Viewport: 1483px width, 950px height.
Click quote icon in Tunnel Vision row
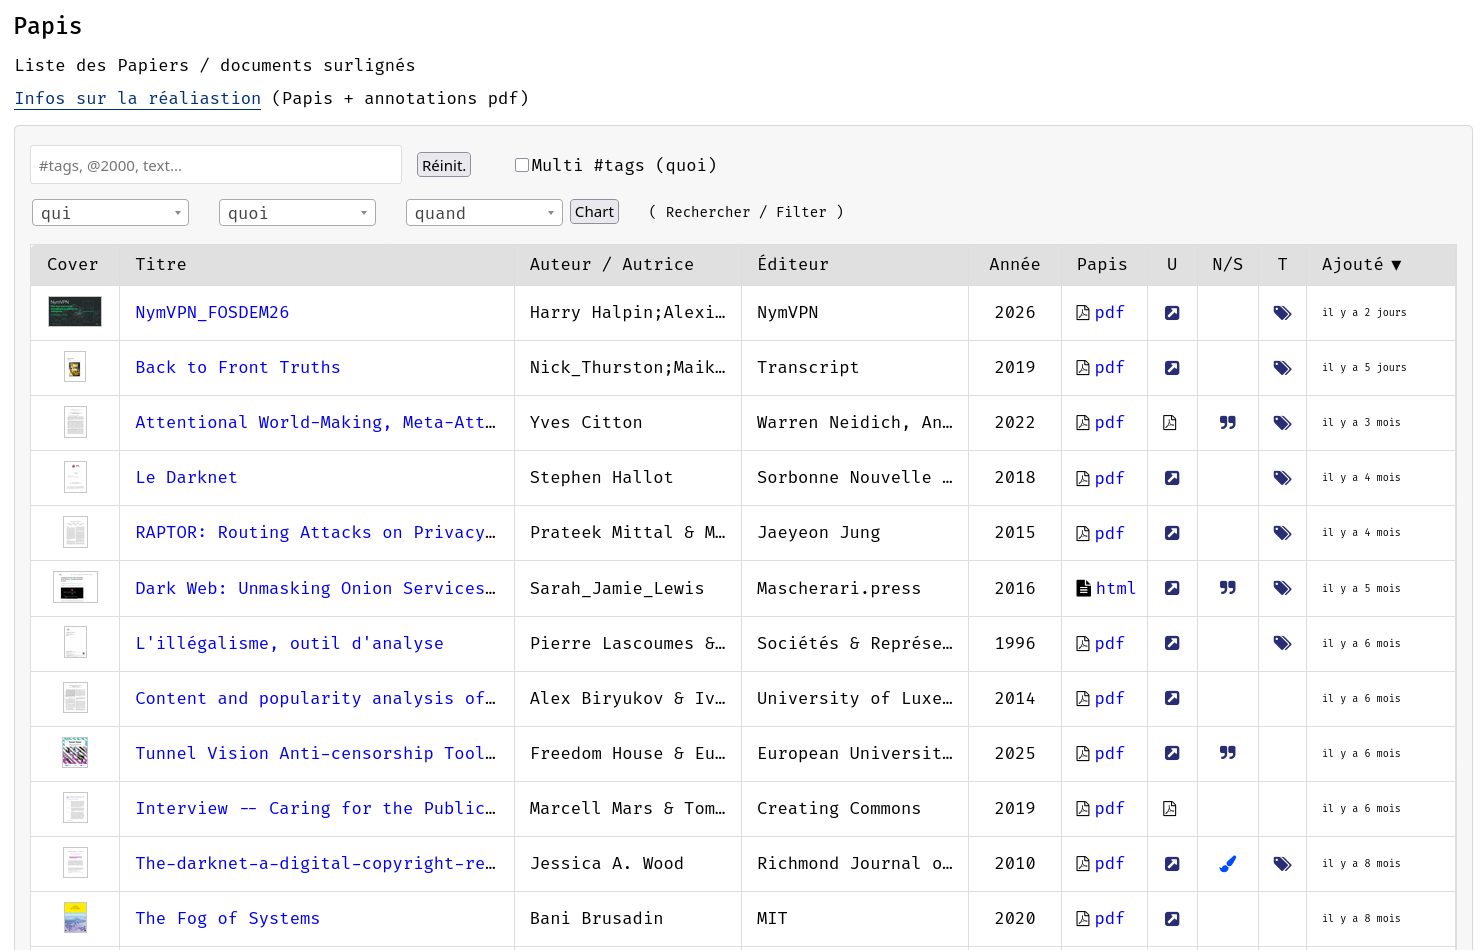pos(1227,753)
